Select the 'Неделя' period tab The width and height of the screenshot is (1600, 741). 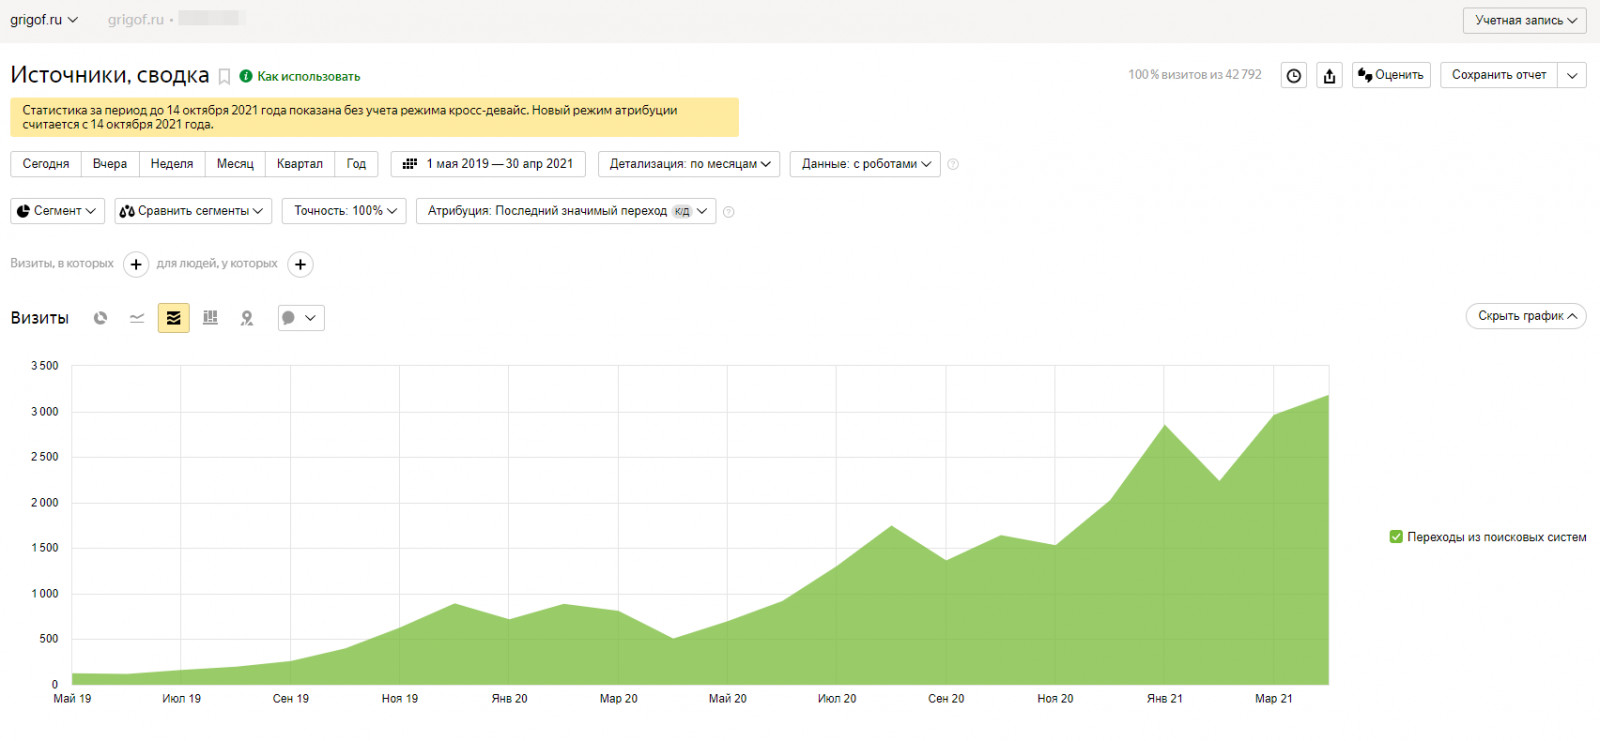[x=172, y=164]
